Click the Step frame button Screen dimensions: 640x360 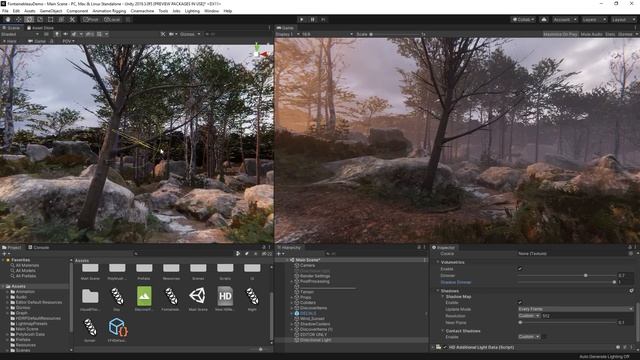coord(324,20)
